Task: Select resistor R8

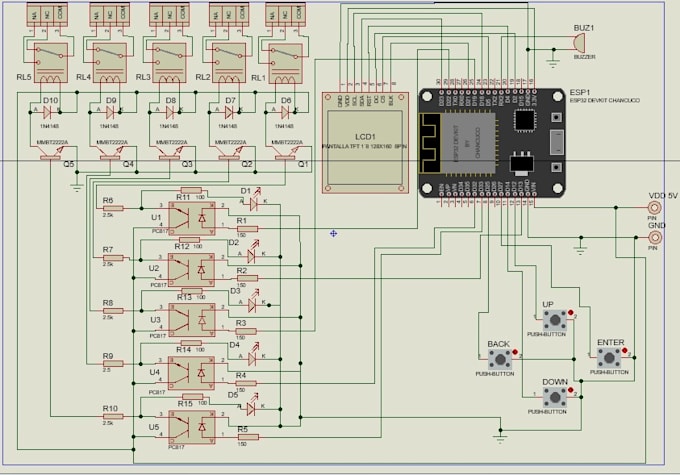Action: (x=114, y=311)
